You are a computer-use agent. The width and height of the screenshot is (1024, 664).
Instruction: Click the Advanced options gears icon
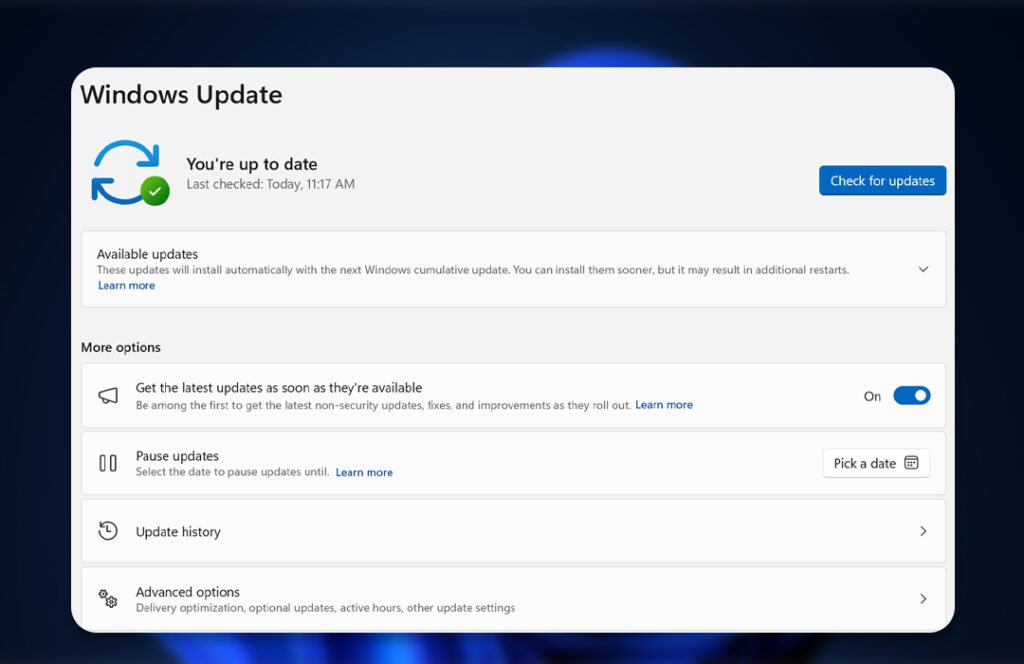pyautogui.click(x=108, y=598)
